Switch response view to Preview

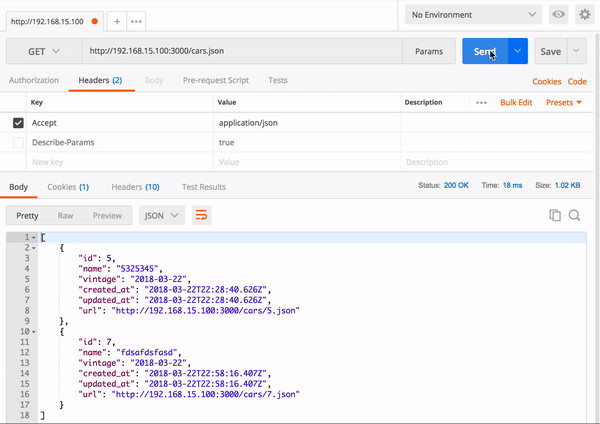pos(107,215)
